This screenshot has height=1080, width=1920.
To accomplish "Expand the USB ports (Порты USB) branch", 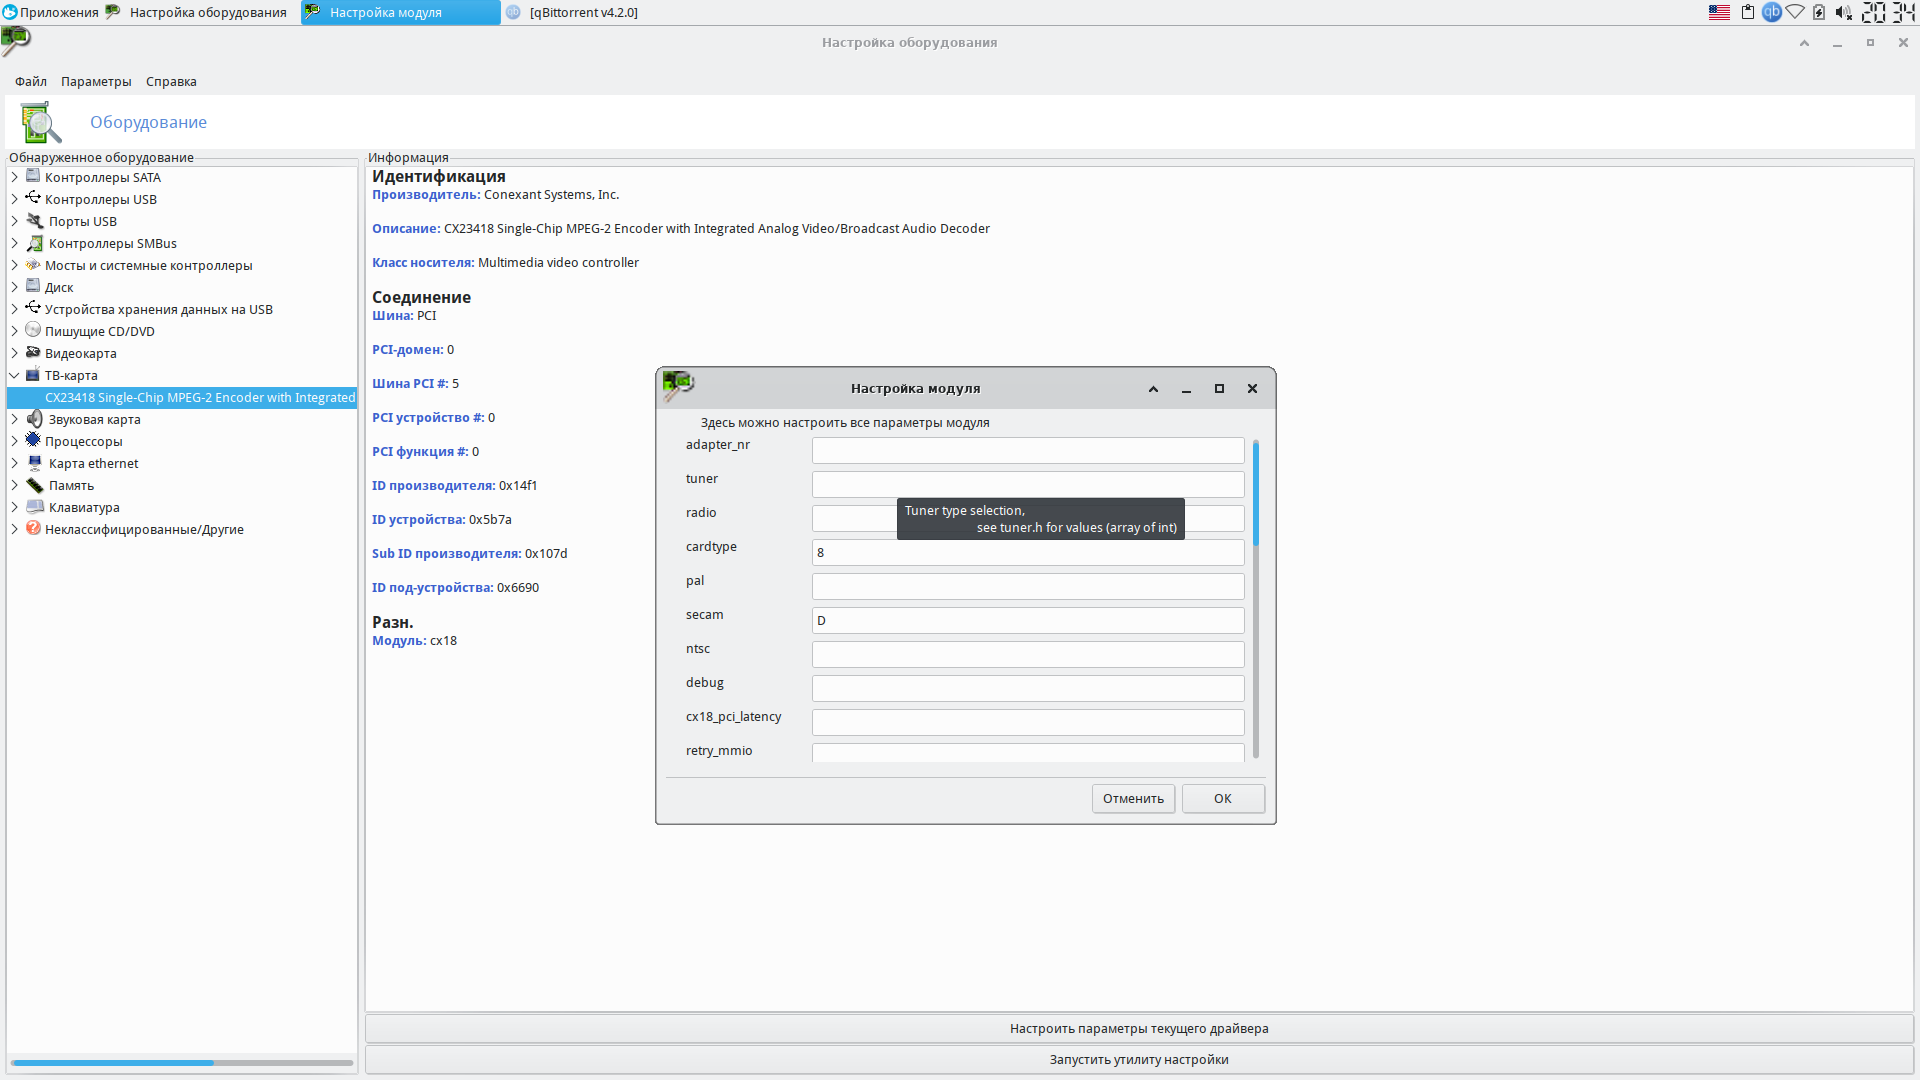I will click(x=15, y=221).
